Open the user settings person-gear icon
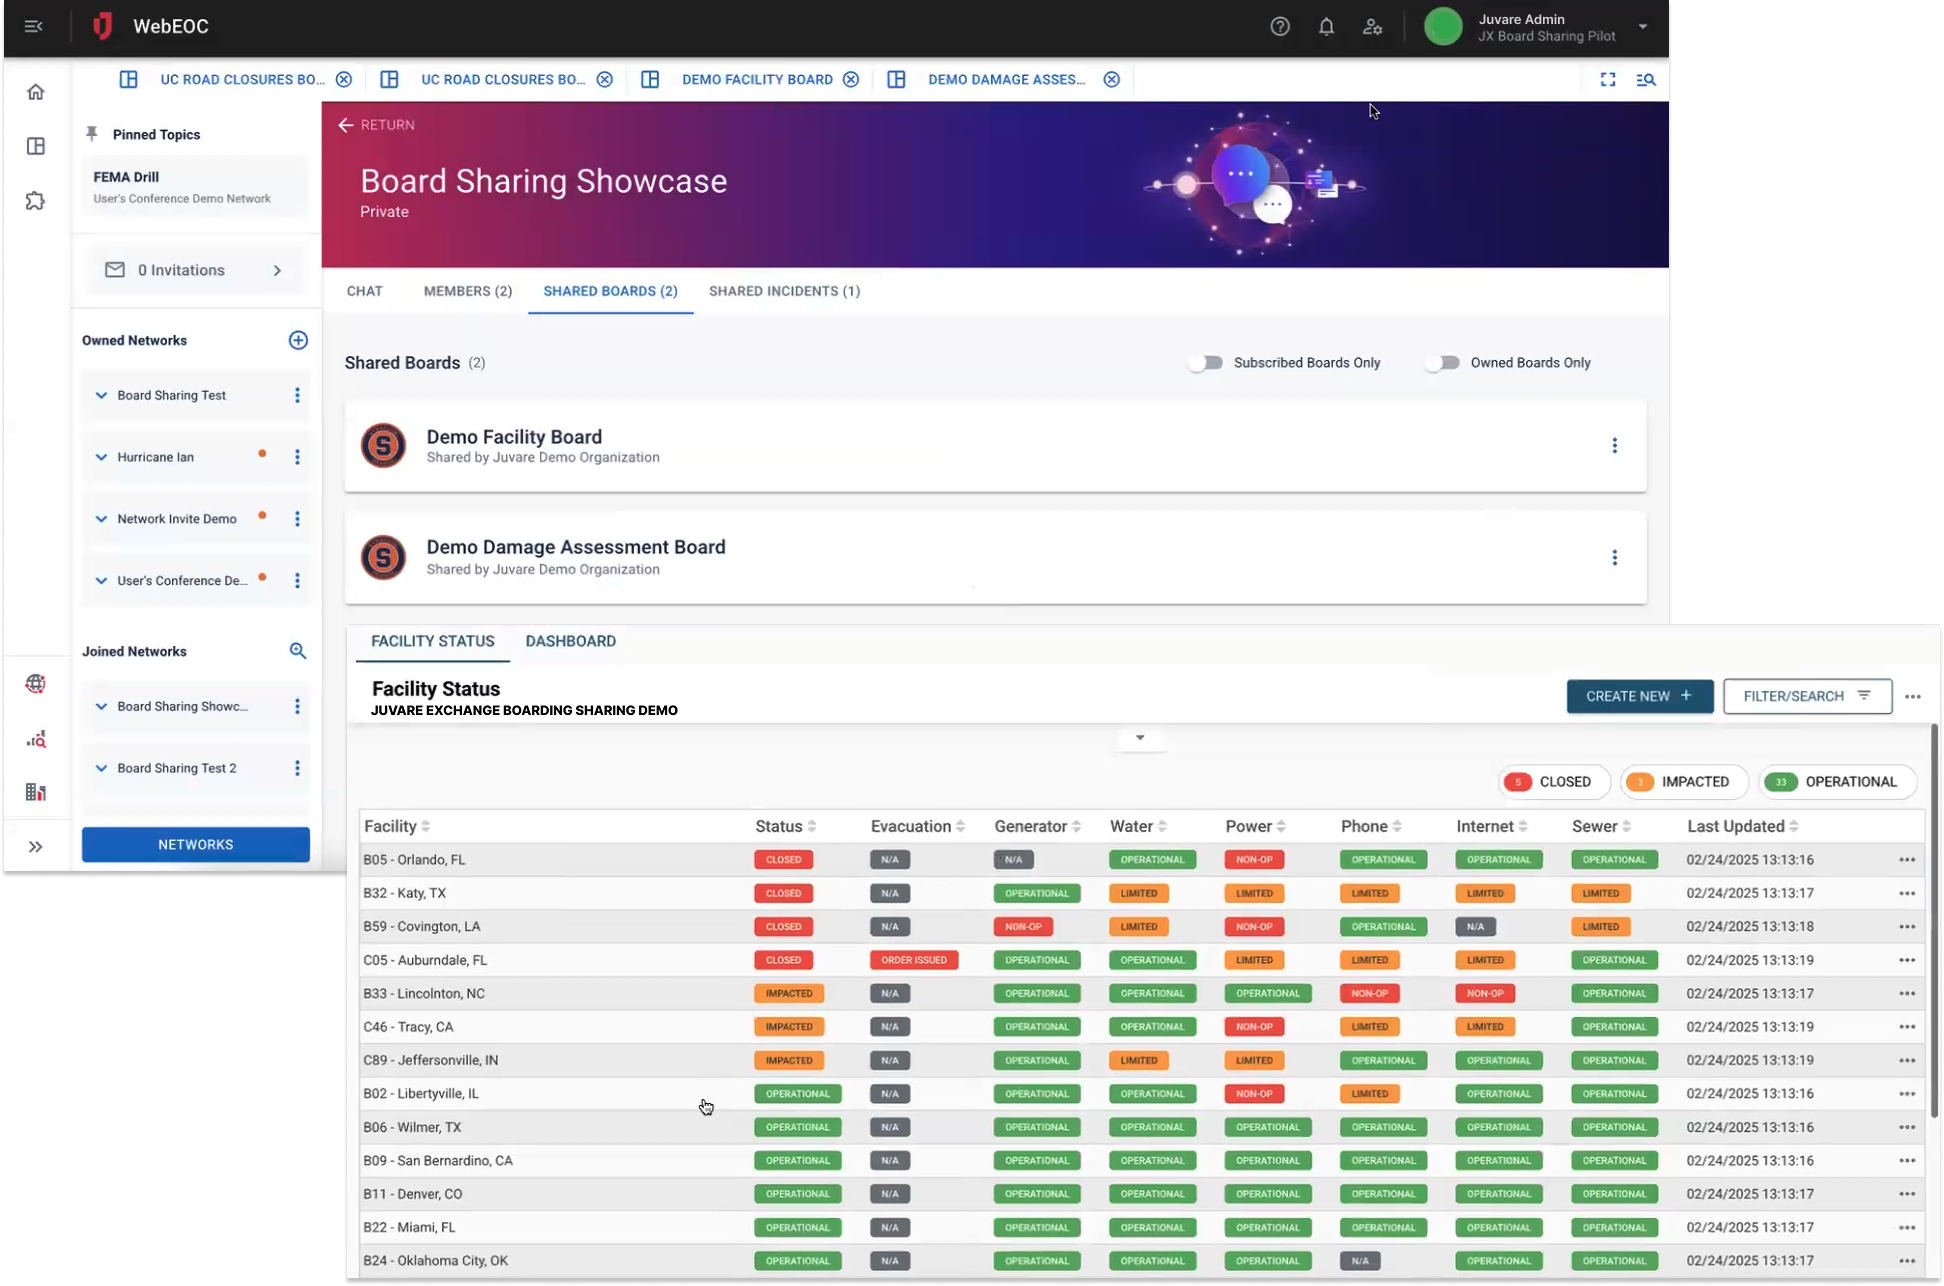Viewport: 1944px width, 1286px height. click(1372, 27)
